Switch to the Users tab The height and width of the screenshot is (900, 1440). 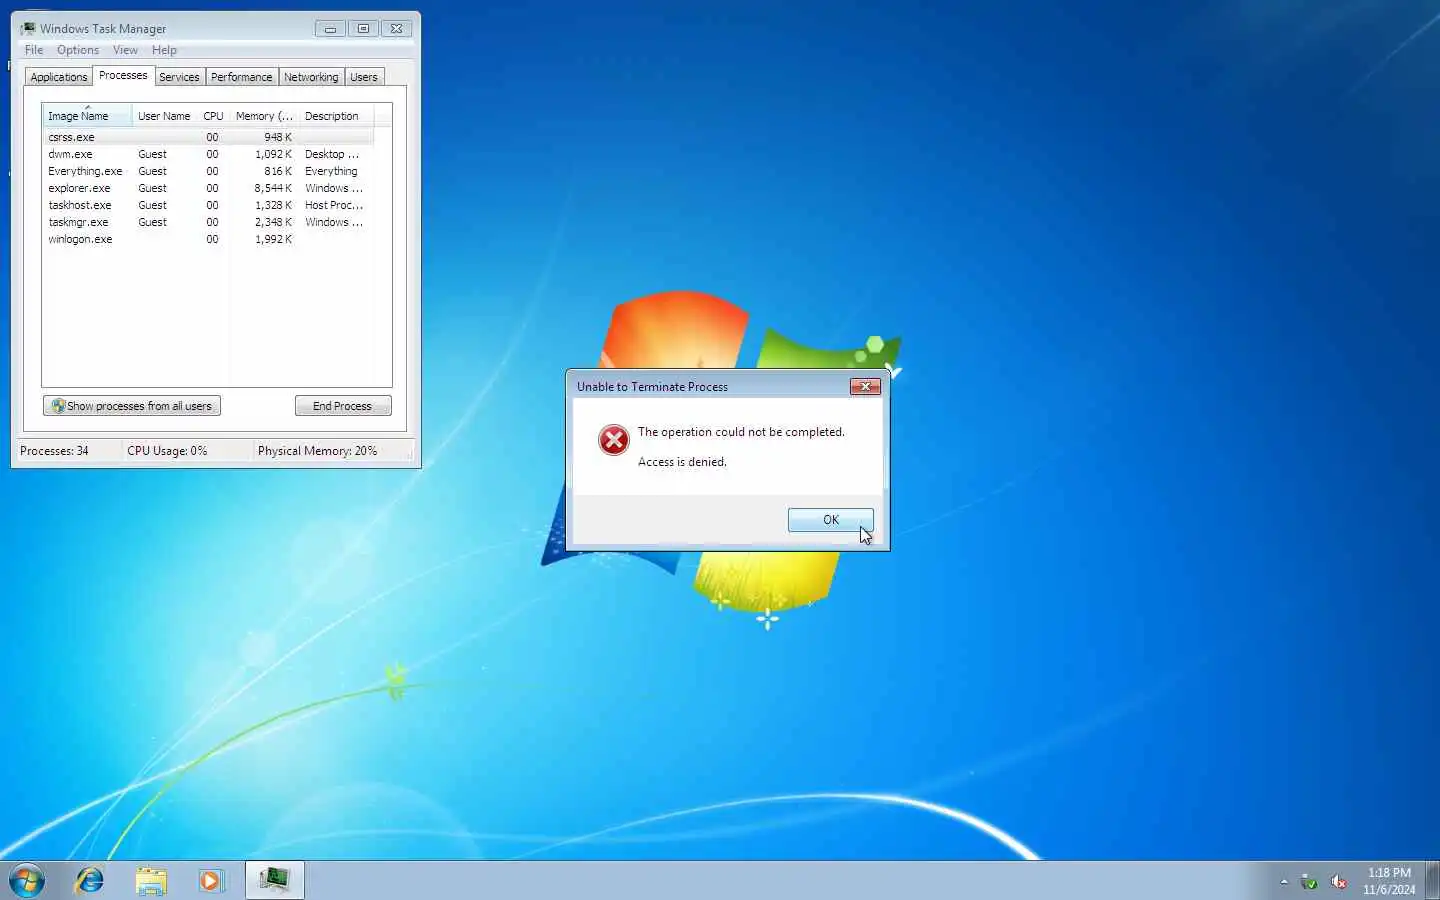pos(364,77)
